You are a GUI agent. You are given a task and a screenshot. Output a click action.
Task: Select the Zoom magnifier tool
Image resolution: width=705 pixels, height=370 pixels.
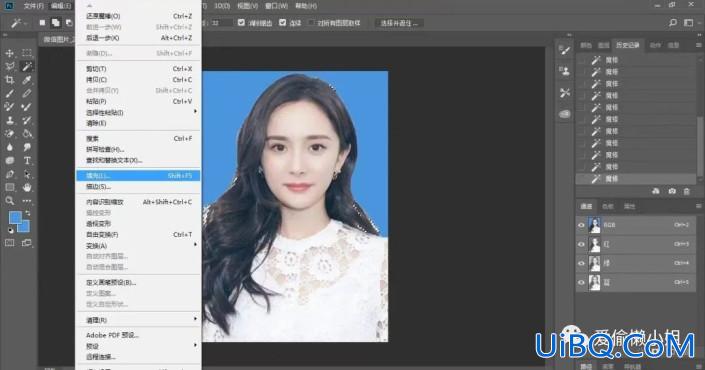[x=9, y=201]
